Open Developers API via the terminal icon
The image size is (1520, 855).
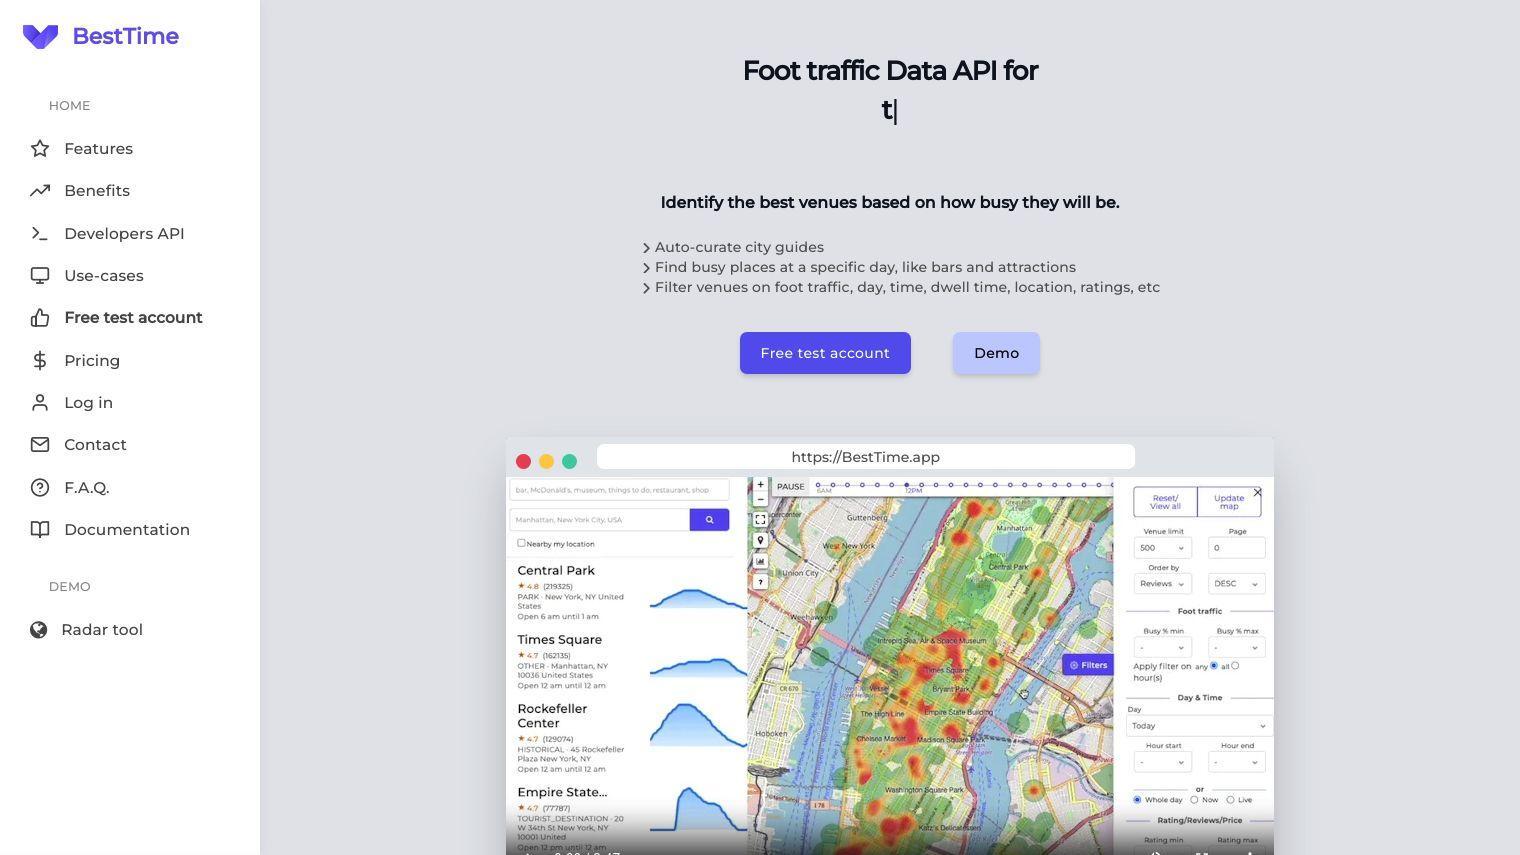pyautogui.click(x=40, y=233)
